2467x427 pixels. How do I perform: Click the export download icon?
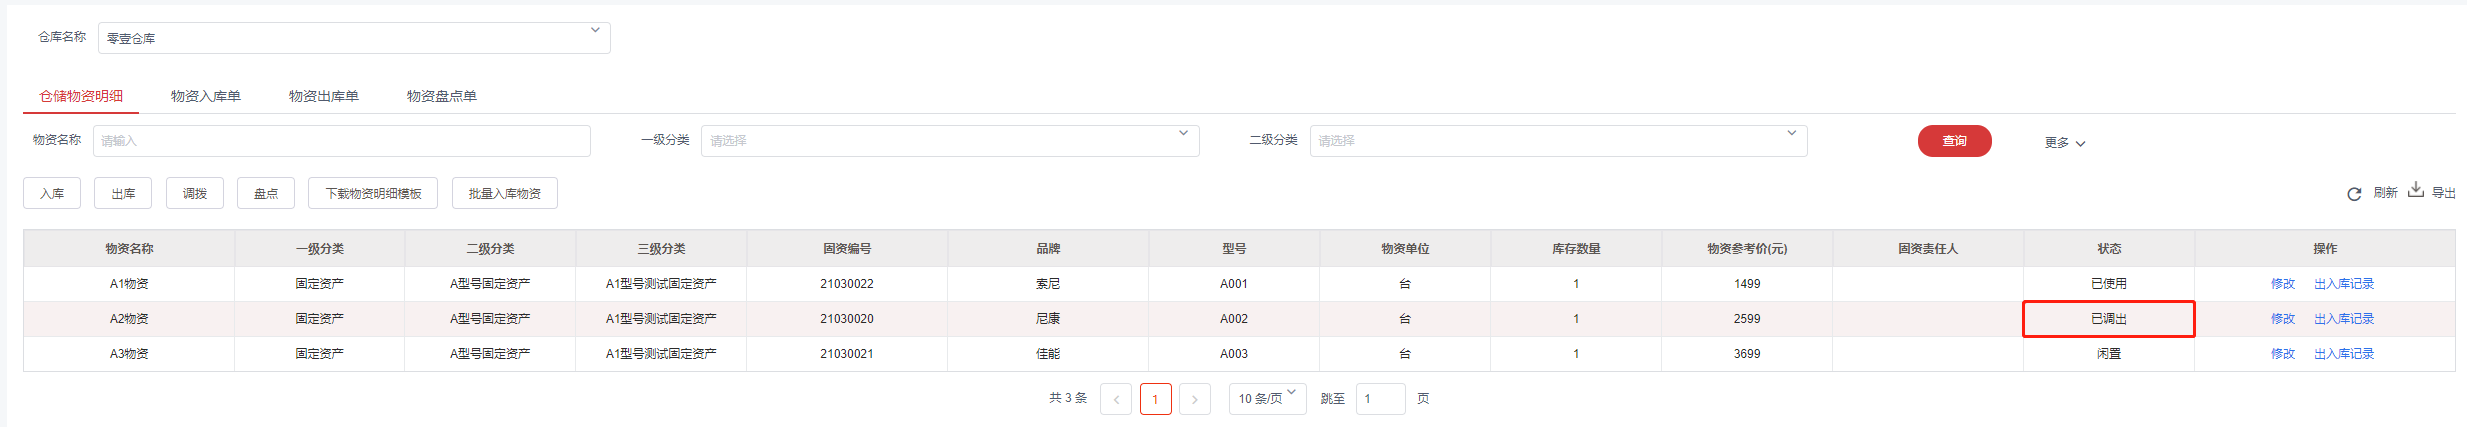point(2416,190)
